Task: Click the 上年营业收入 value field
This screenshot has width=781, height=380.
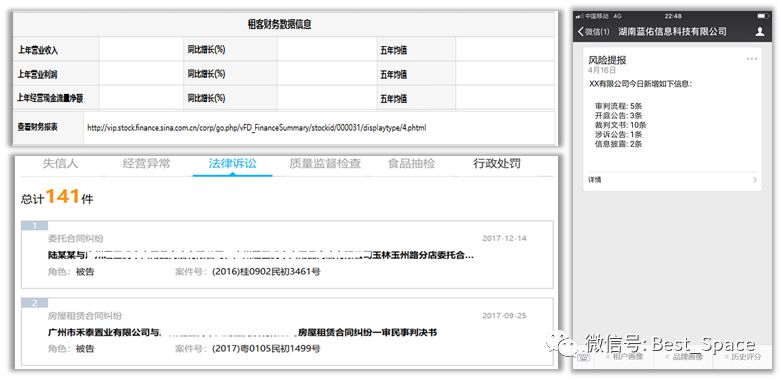Action: 141,49
